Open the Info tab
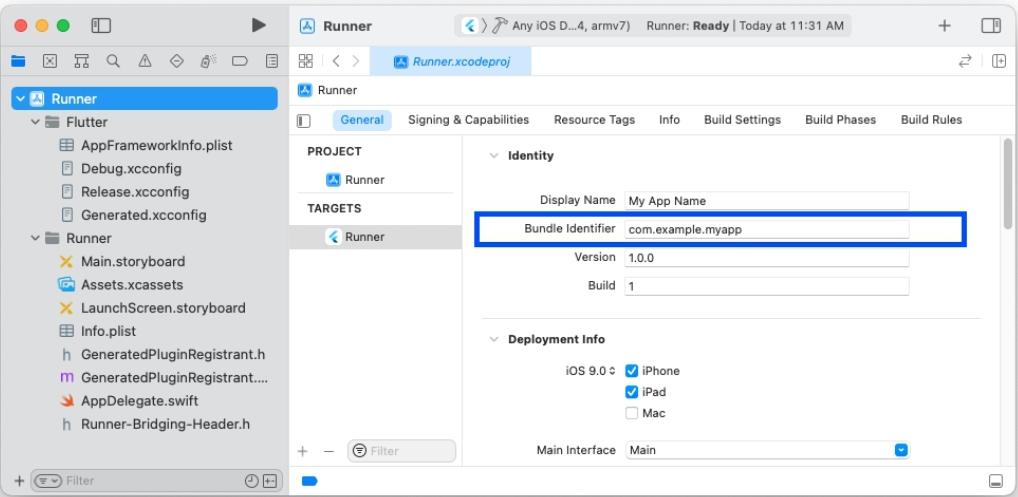The width and height of the screenshot is (1018, 497). coord(669,120)
